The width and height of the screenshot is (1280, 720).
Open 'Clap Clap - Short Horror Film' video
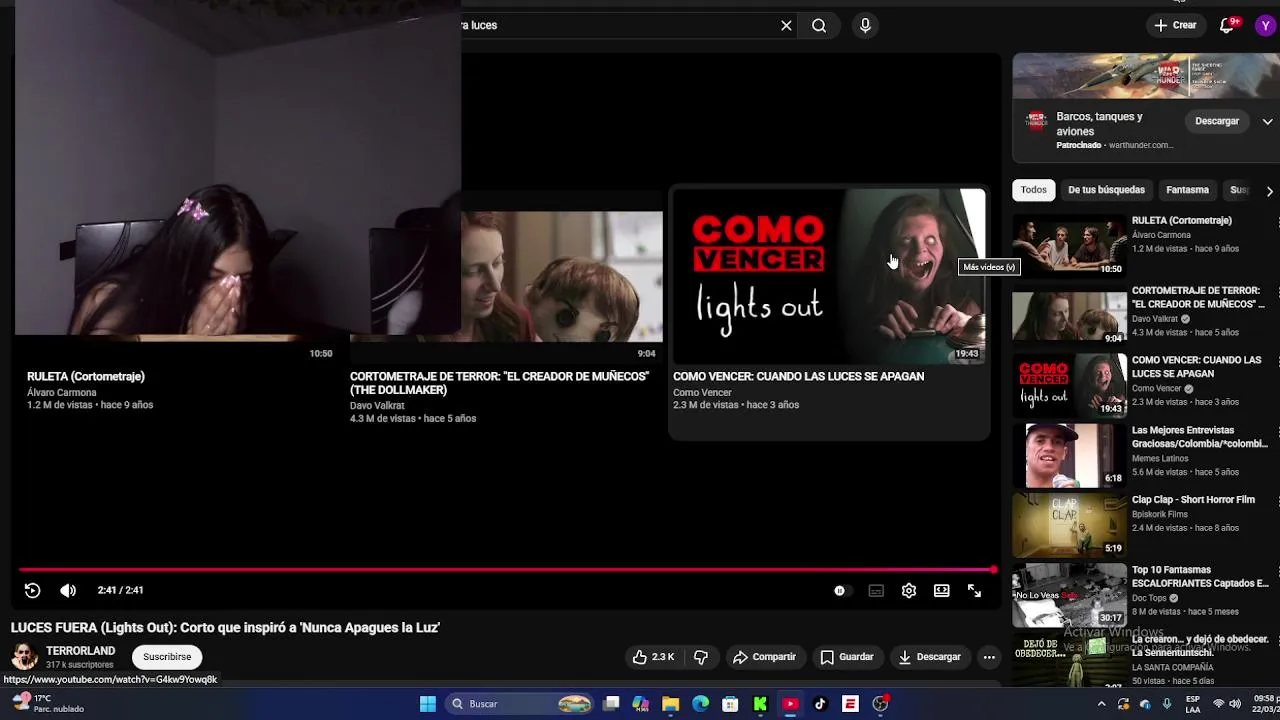point(1193,500)
